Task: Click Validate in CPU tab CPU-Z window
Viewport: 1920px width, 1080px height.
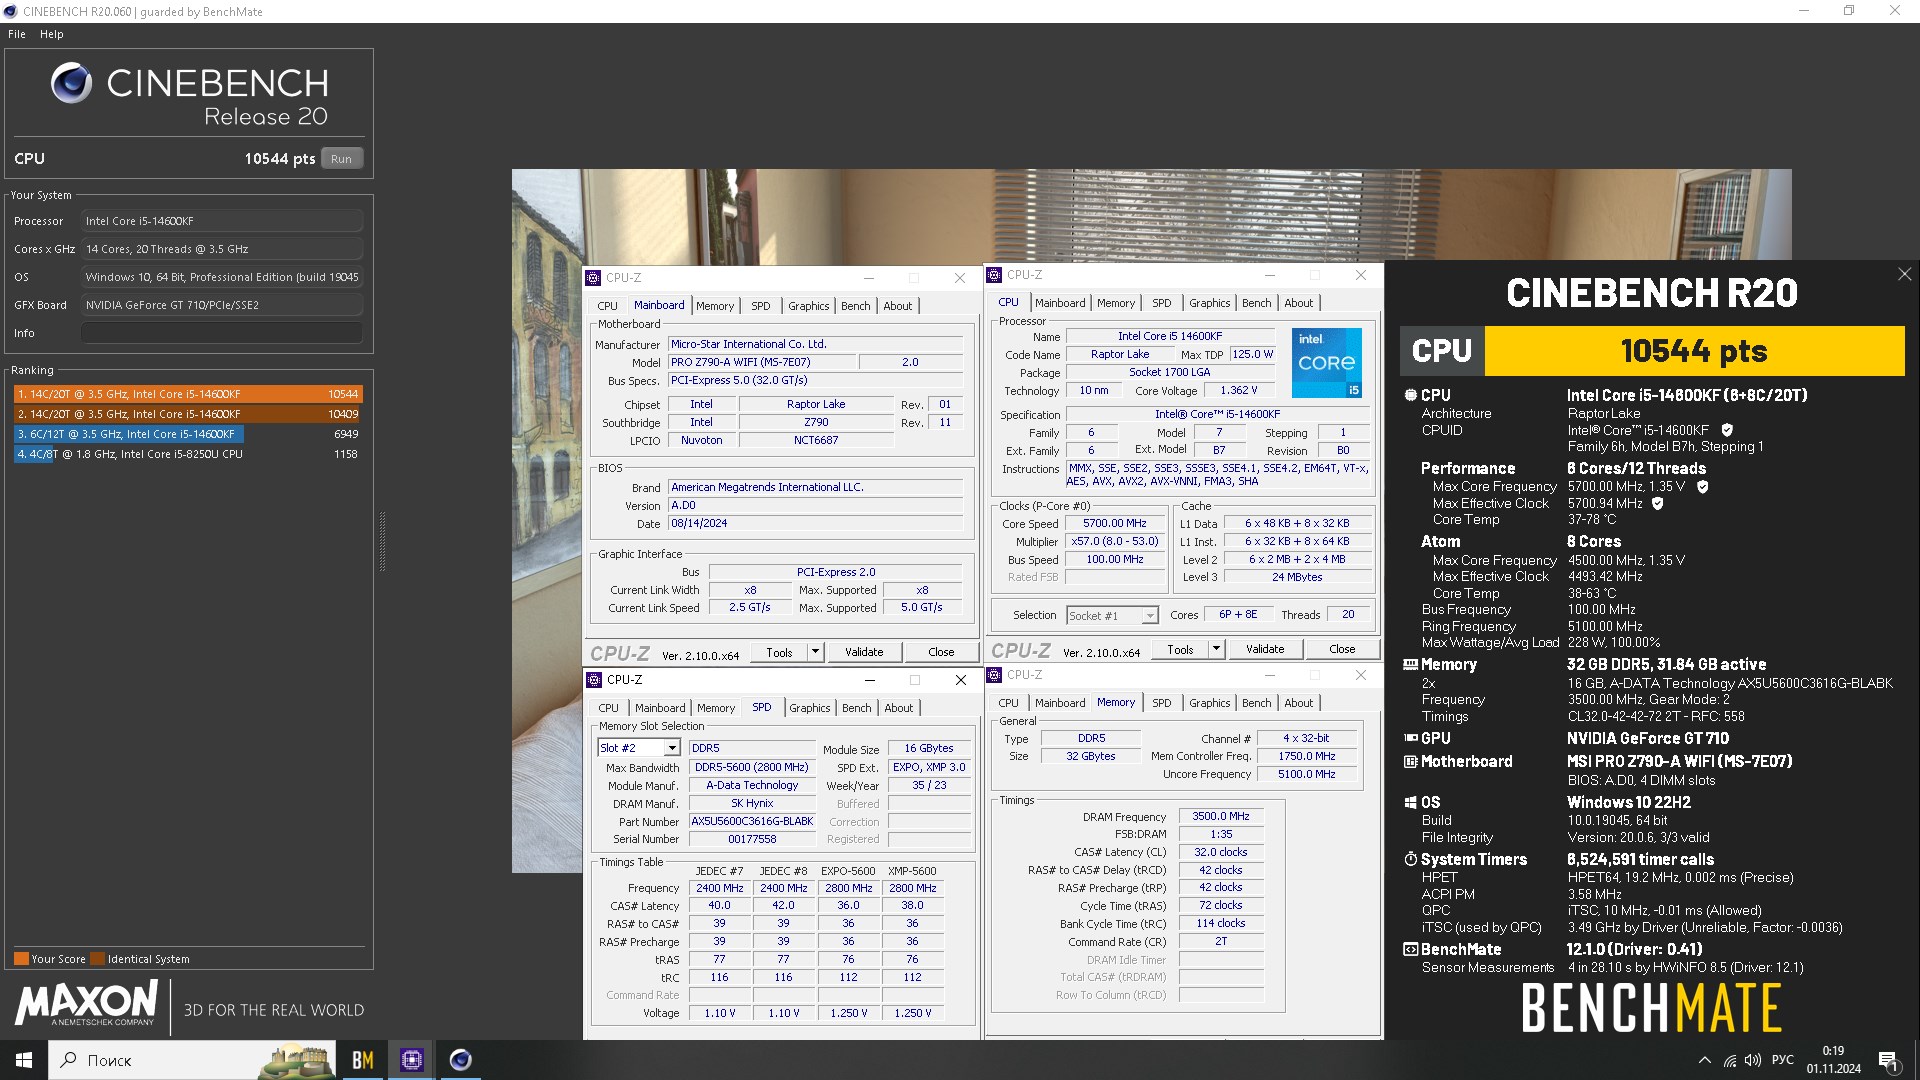Action: coord(1265,649)
